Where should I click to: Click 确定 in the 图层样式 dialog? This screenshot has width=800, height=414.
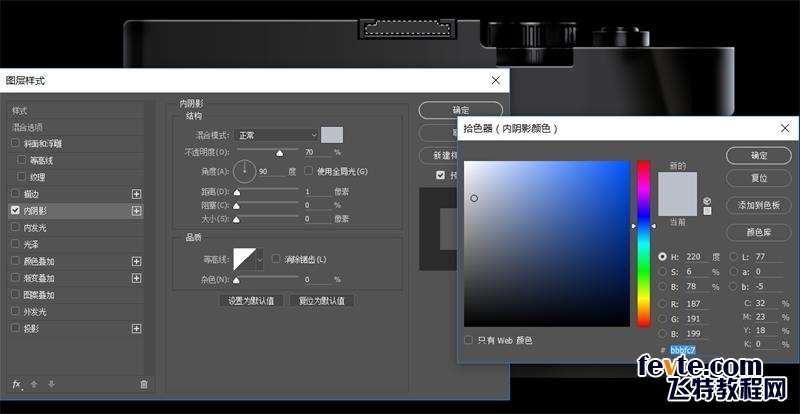pyautogui.click(x=461, y=110)
